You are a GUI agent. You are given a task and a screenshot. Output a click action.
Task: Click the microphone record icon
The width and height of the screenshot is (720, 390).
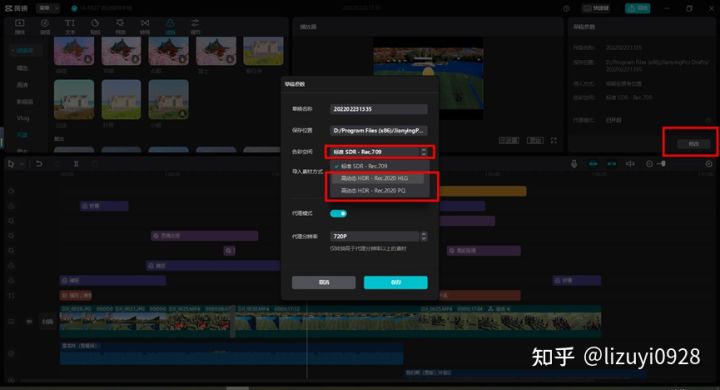574,164
